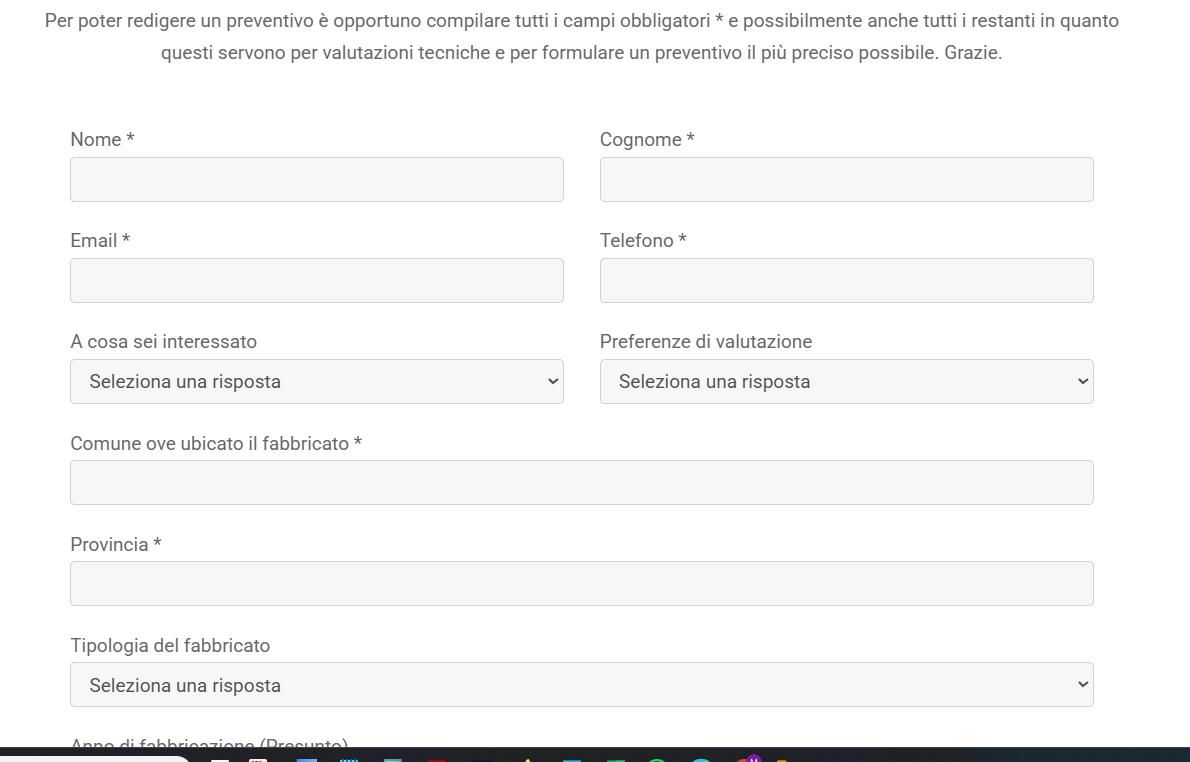Click the Telefono input field
The height and width of the screenshot is (762, 1190).
coord(846,280)
